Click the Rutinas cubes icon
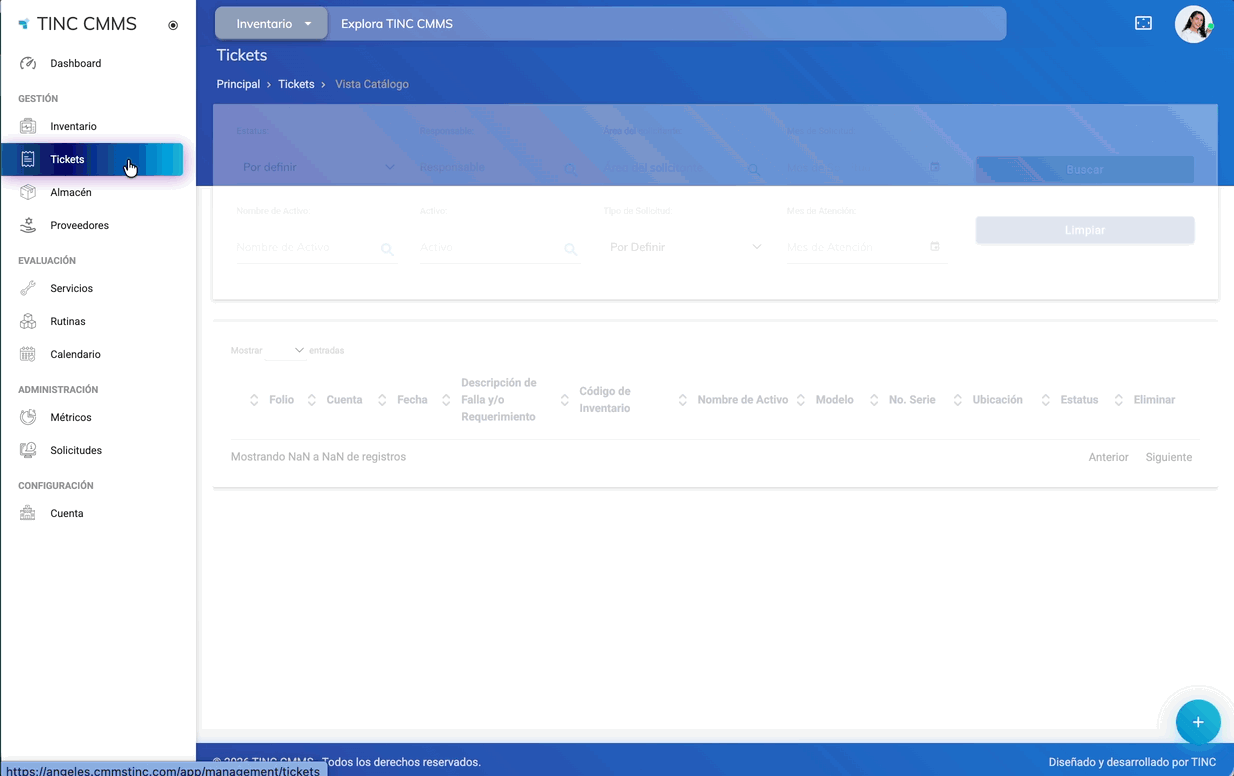Screen dimensions: 1234x776 click(28, 321)
